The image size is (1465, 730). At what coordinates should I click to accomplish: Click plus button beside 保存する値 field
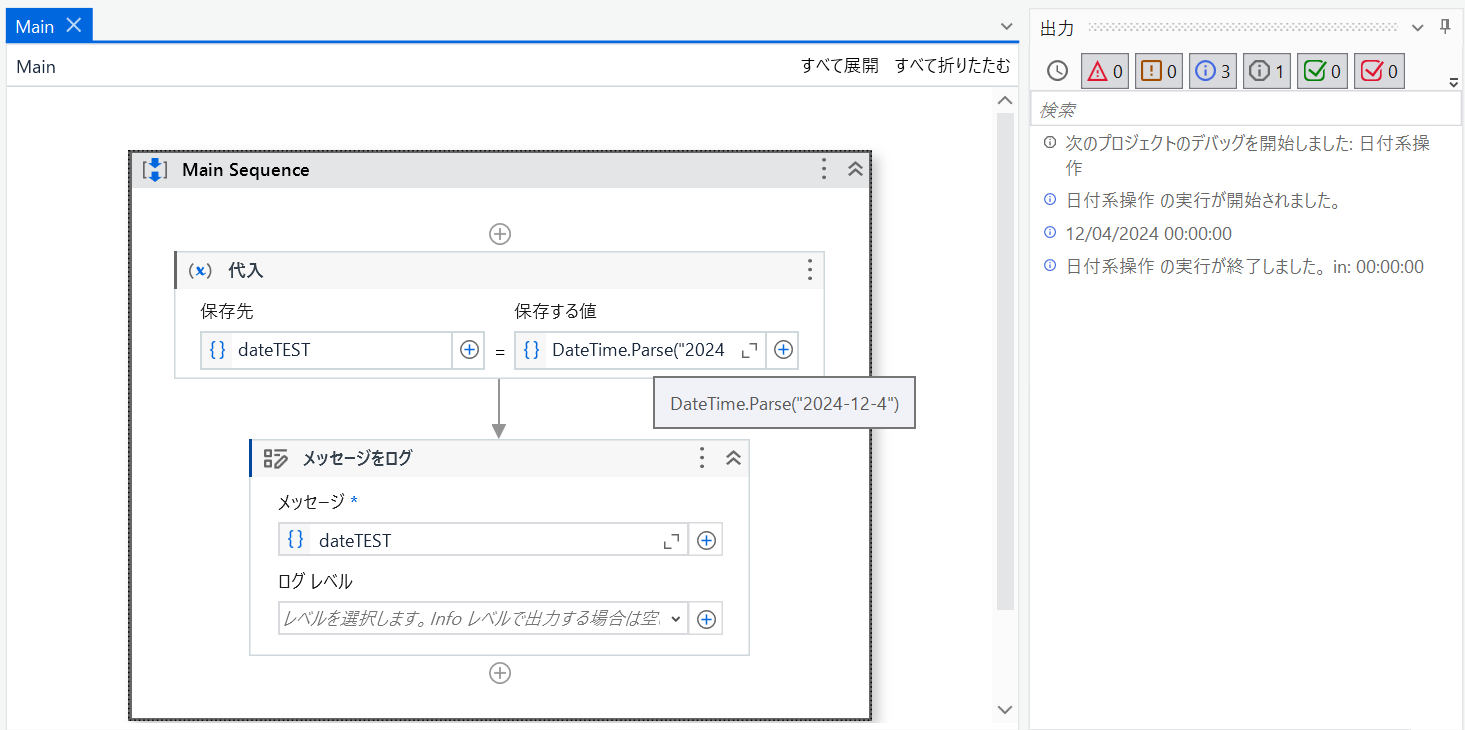(784, 350)
